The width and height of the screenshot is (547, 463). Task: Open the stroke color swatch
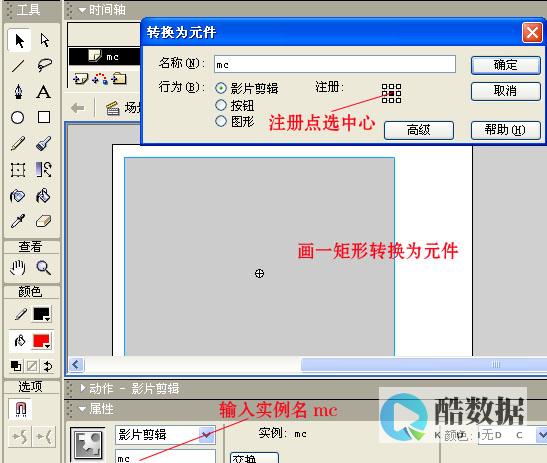(x=42, y=314)
